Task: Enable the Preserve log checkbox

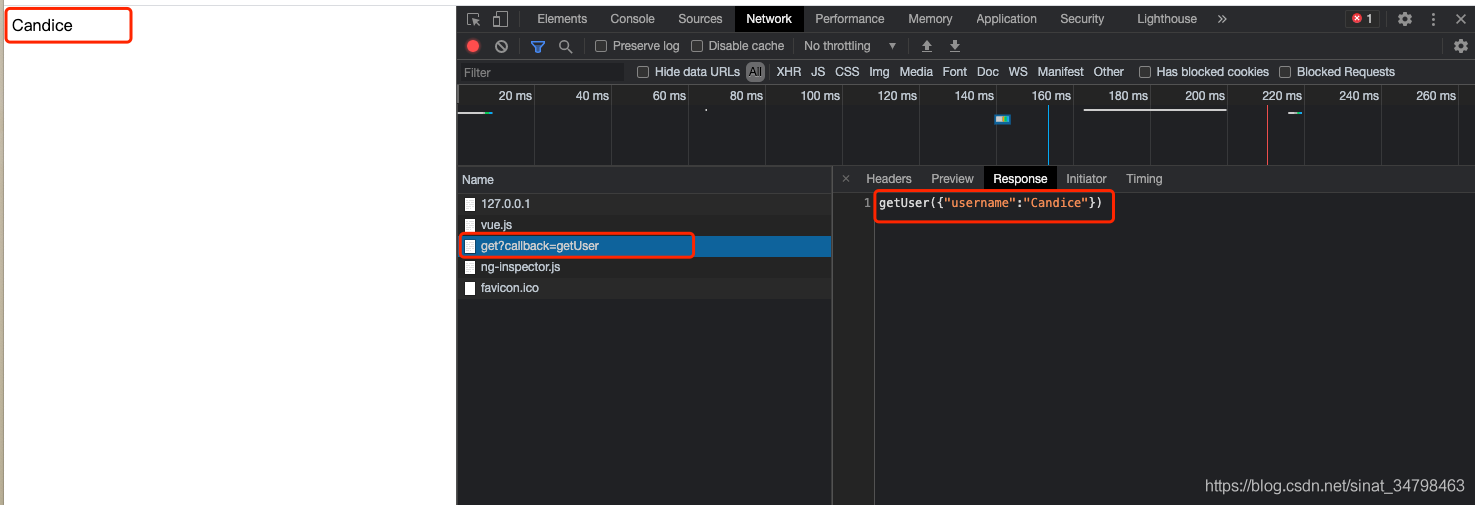Action: [x=601, y=46]
